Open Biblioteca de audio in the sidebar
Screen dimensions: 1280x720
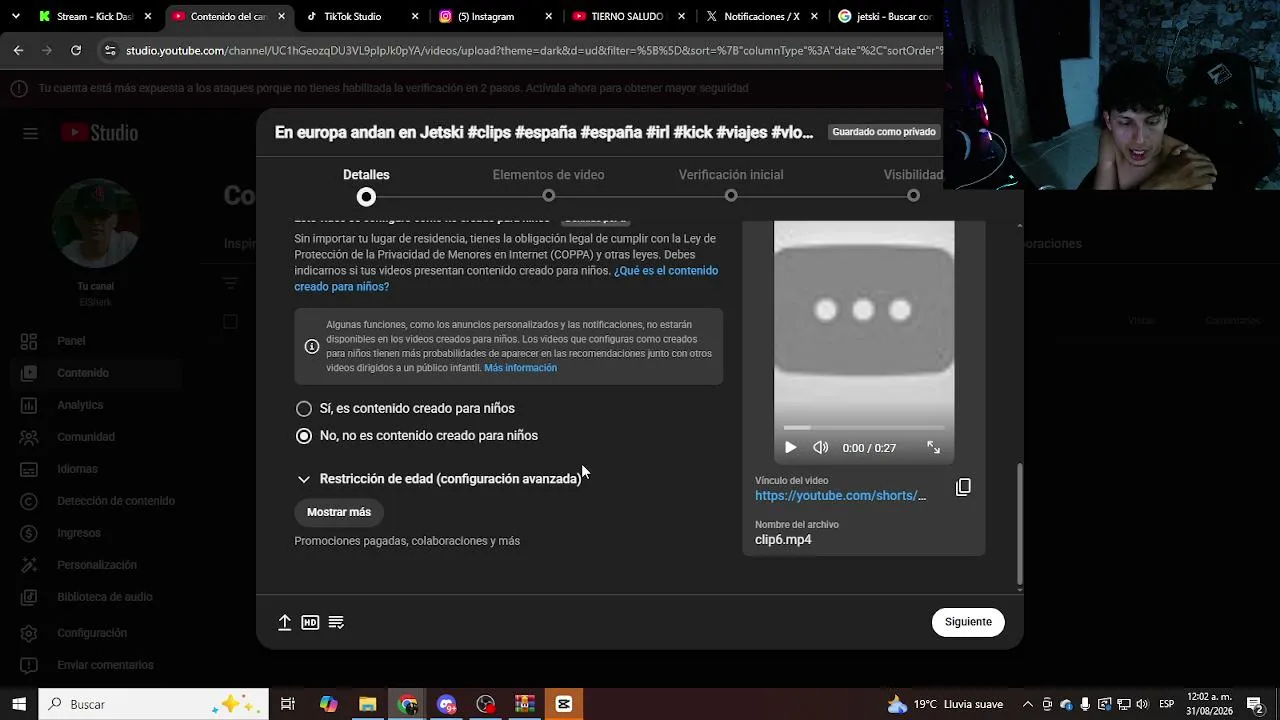[105, 597]
